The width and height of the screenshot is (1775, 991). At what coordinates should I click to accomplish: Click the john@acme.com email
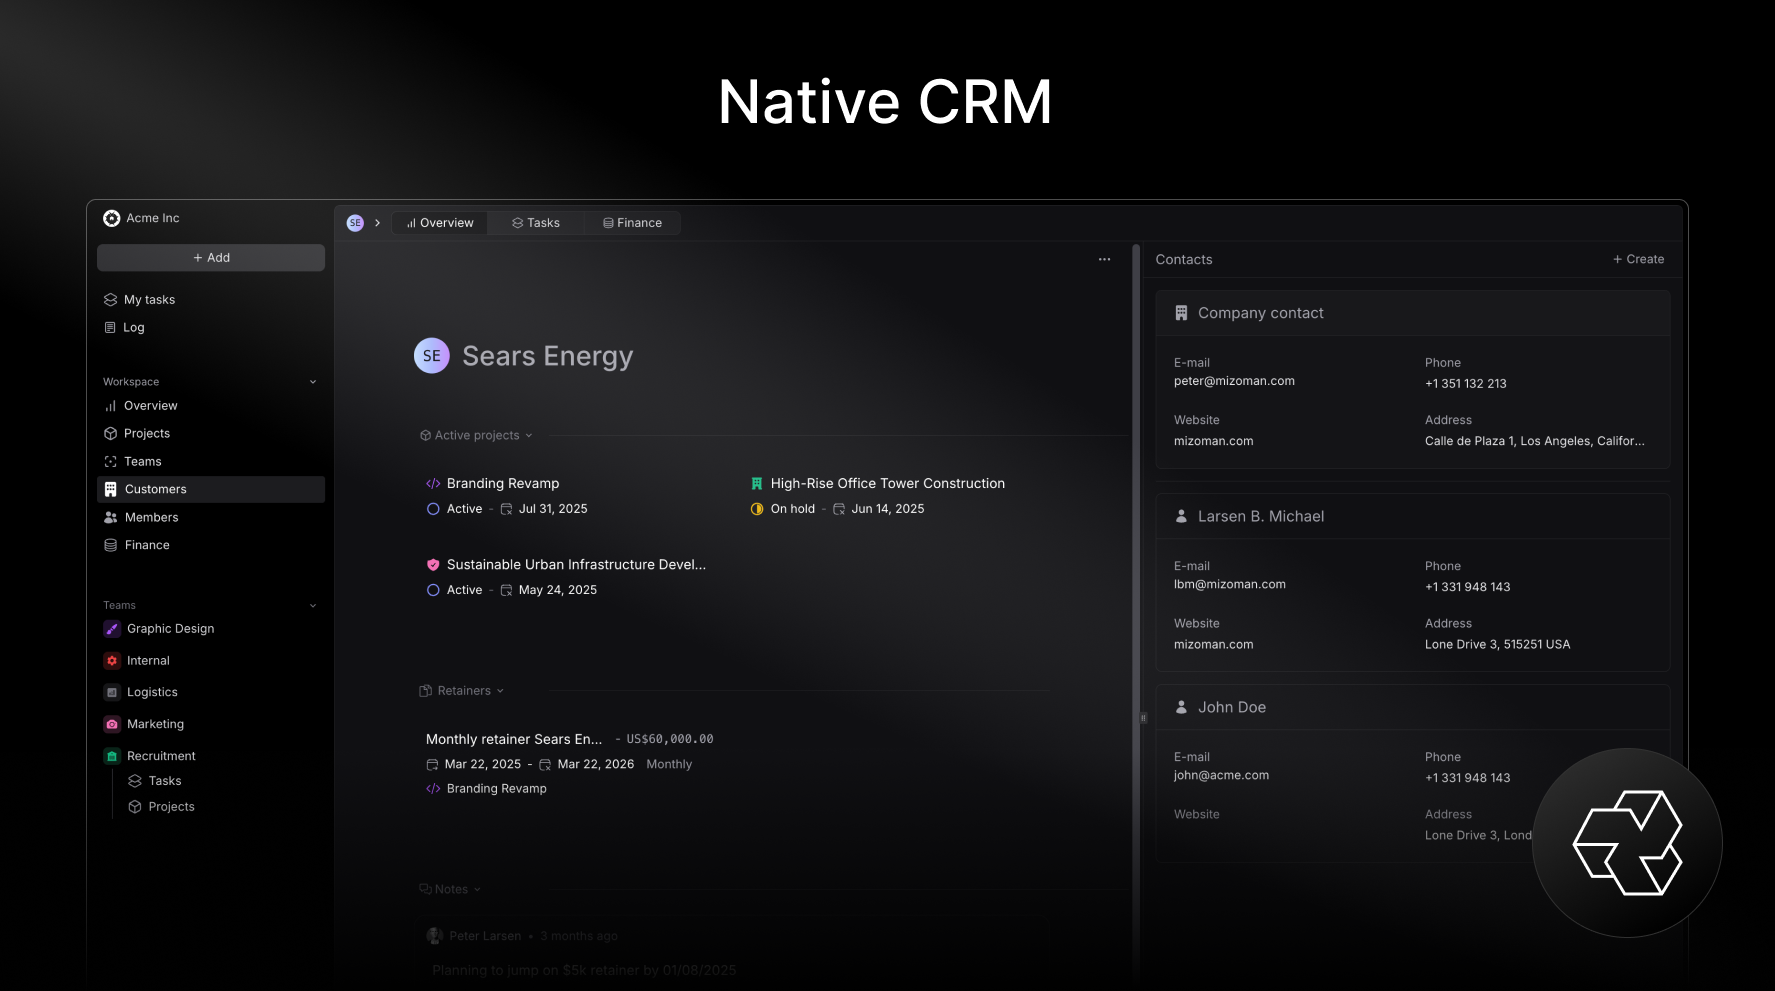1221,775
